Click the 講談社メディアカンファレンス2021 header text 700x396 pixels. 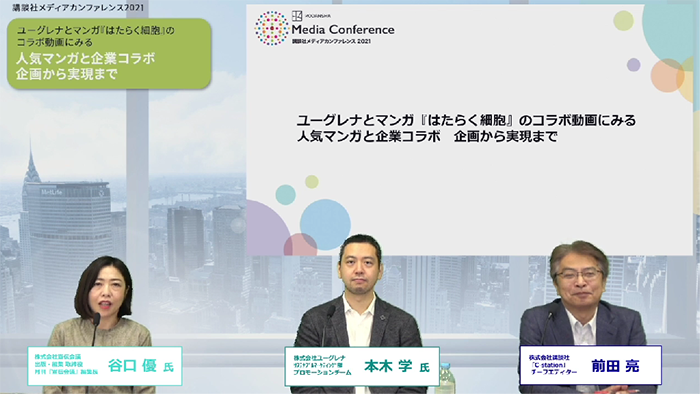[x=79, y=8]
